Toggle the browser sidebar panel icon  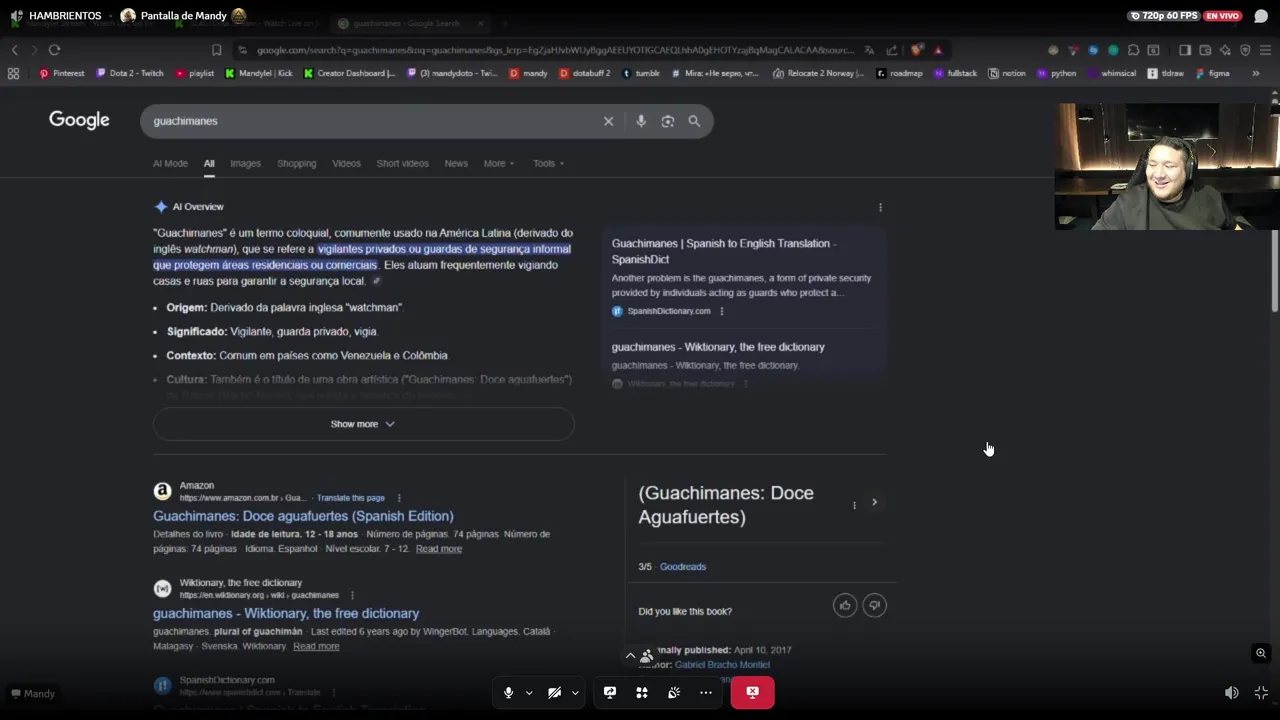[1185, 50]
